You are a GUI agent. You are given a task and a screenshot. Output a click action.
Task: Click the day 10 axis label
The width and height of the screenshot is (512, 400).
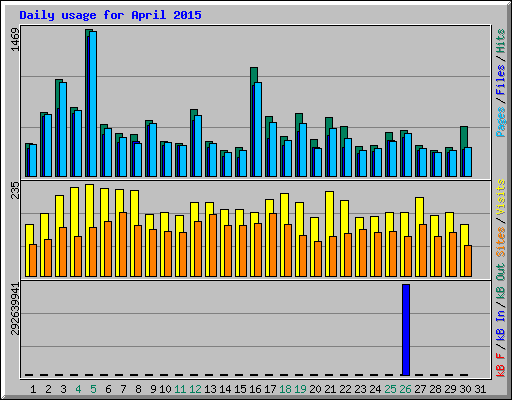click(x=165, y=389)
